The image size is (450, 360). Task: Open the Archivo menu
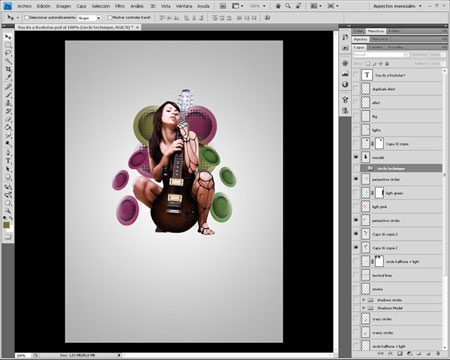(x=24, y=6)
